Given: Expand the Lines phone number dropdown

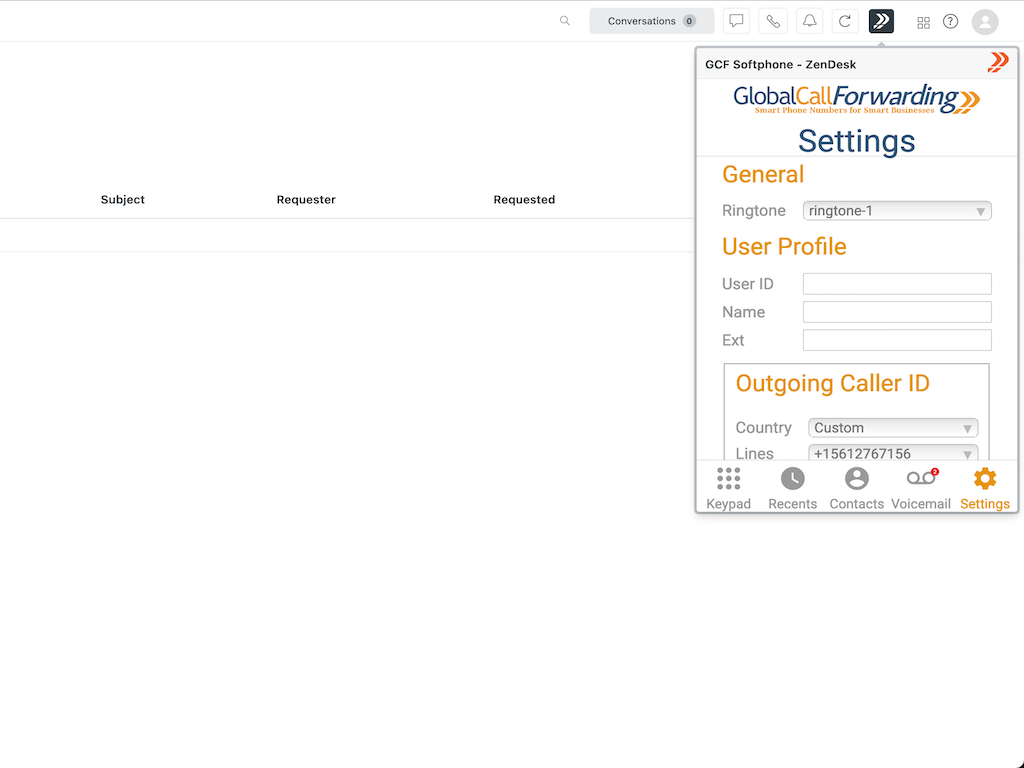Looking at the screenshot, I should coord(893,454).
